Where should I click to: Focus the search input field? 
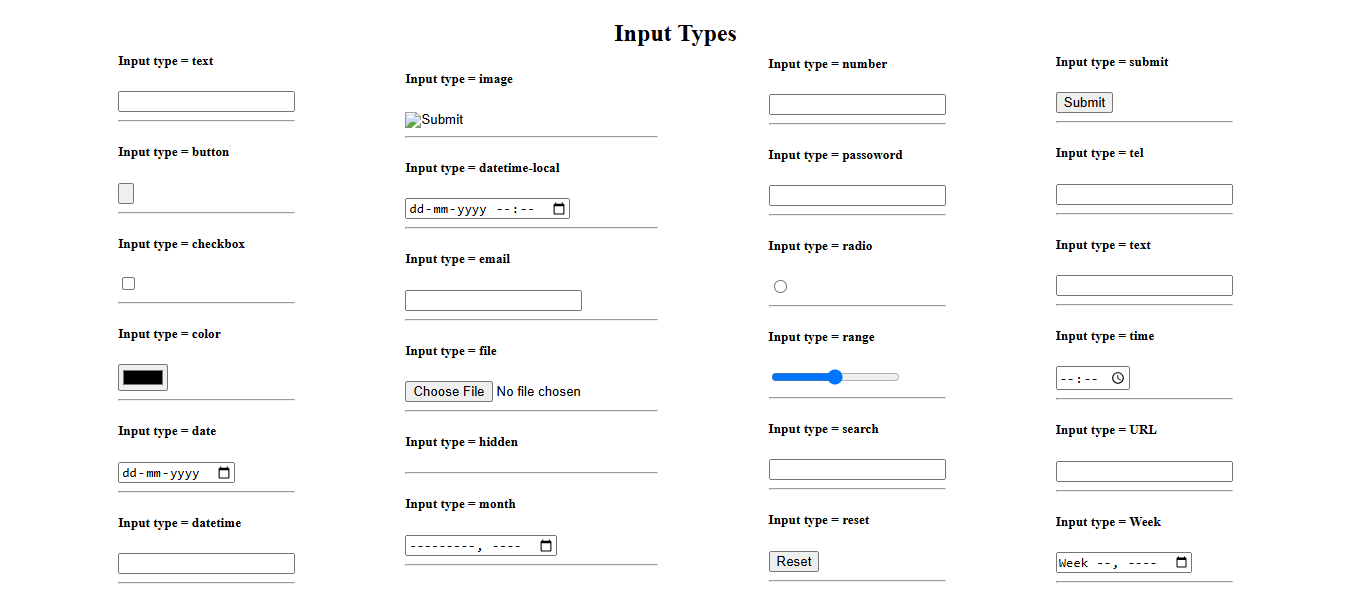click(856, 469)
